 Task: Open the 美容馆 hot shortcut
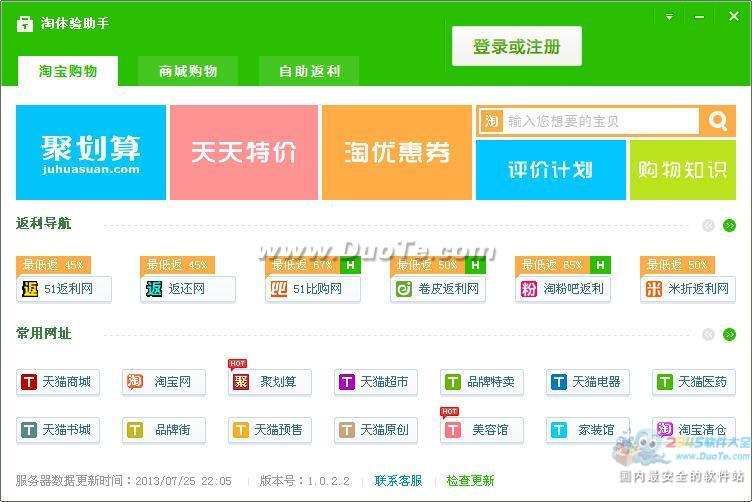(482, 430)
